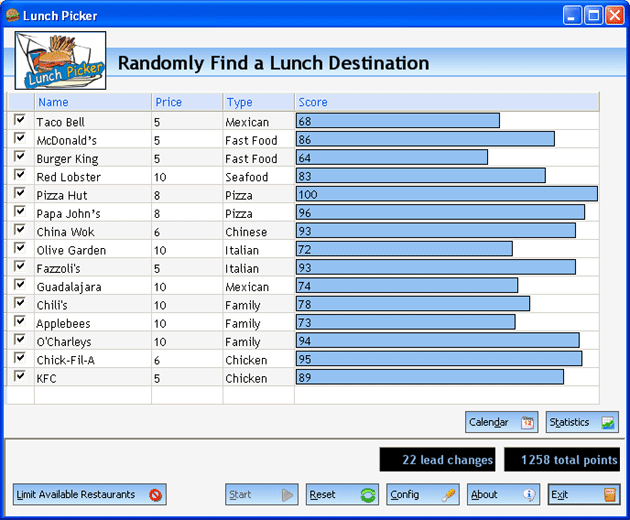The height and width of the screenshot is (520, 630).
Task: Click the green refresh arrows icon
Action: click(x=368, y=495)
